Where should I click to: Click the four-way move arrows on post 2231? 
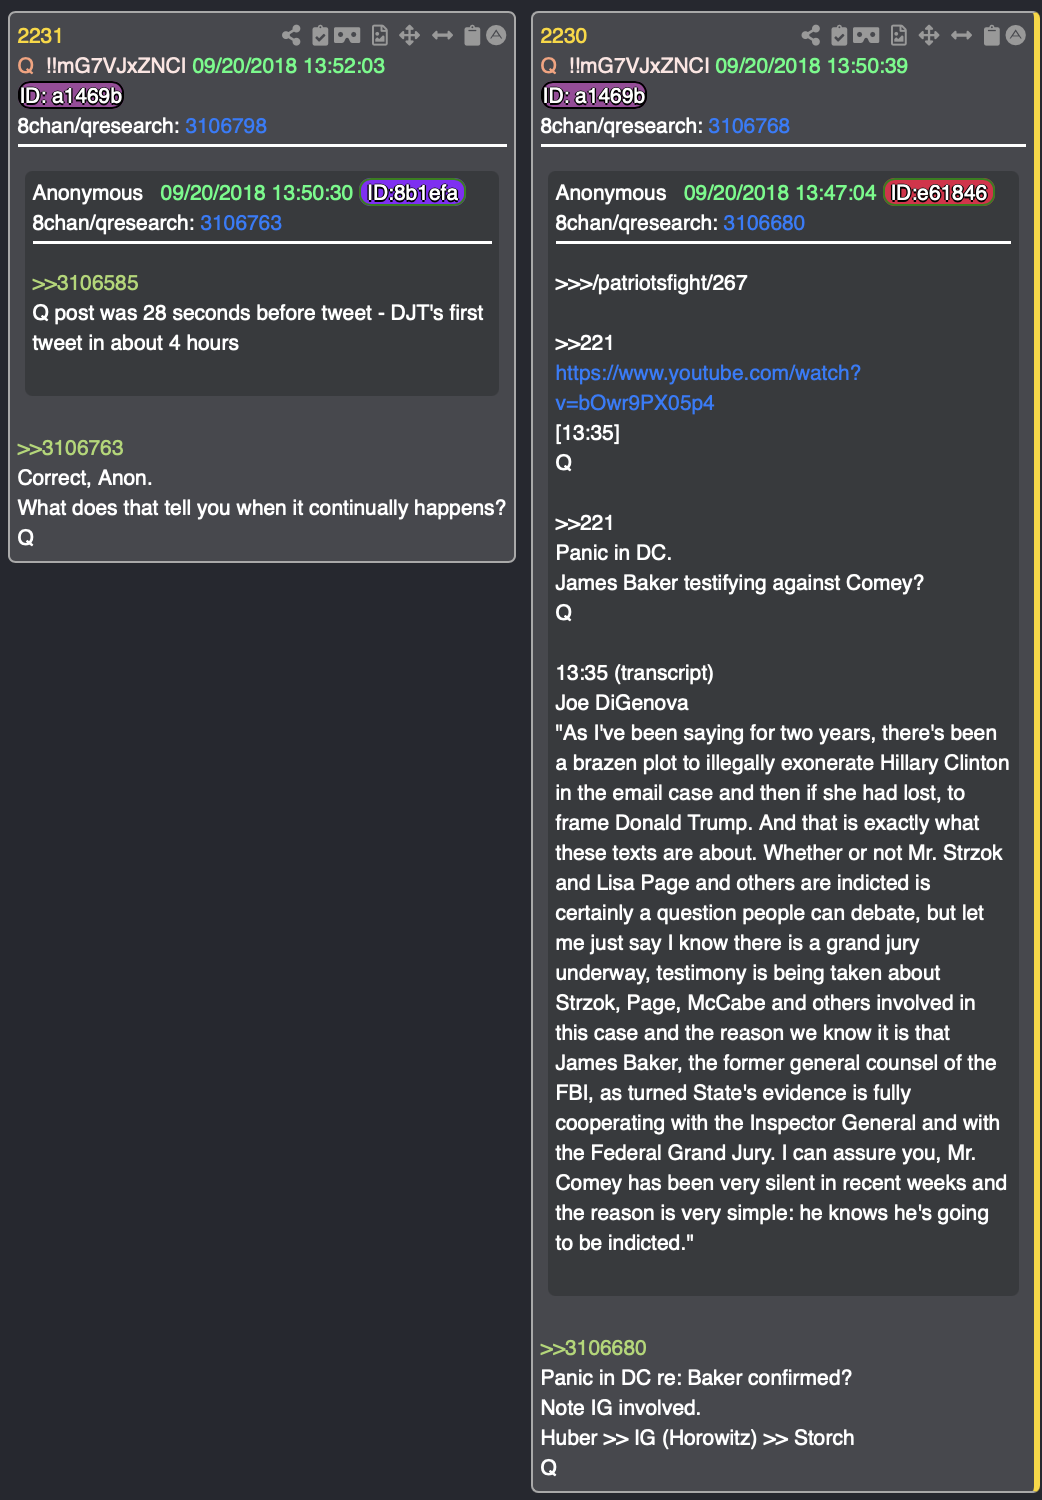point(409,36)
